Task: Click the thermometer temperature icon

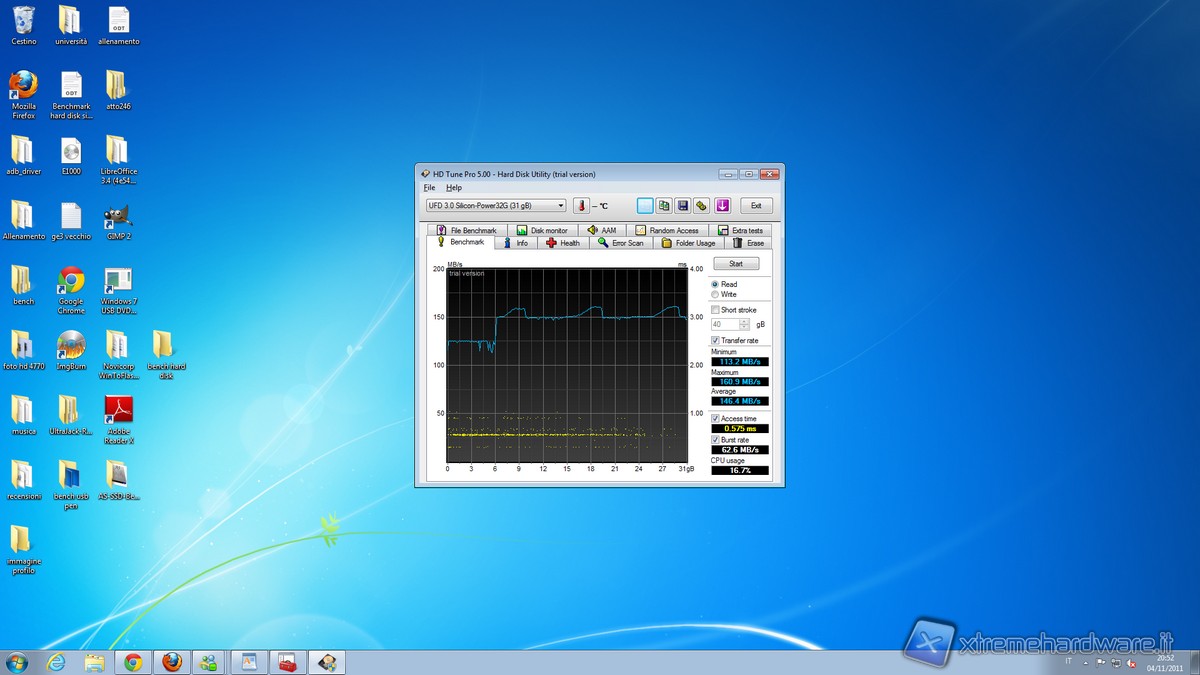Action: coord(582,206)
